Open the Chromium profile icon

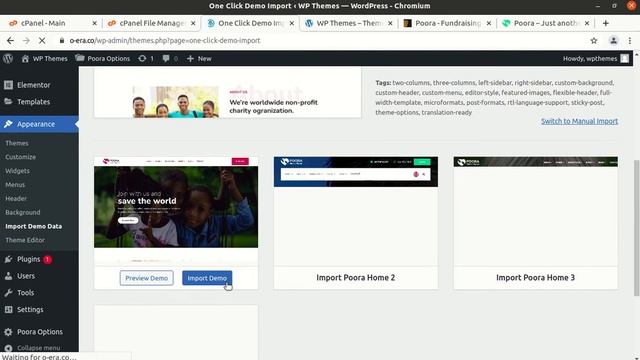pos(613,40)
